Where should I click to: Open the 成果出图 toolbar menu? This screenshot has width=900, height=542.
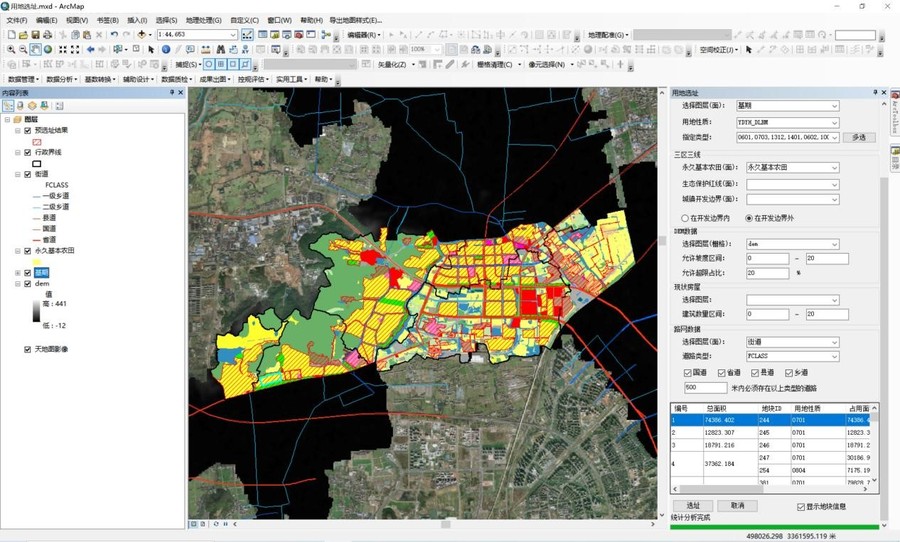(x=214, y=79)
